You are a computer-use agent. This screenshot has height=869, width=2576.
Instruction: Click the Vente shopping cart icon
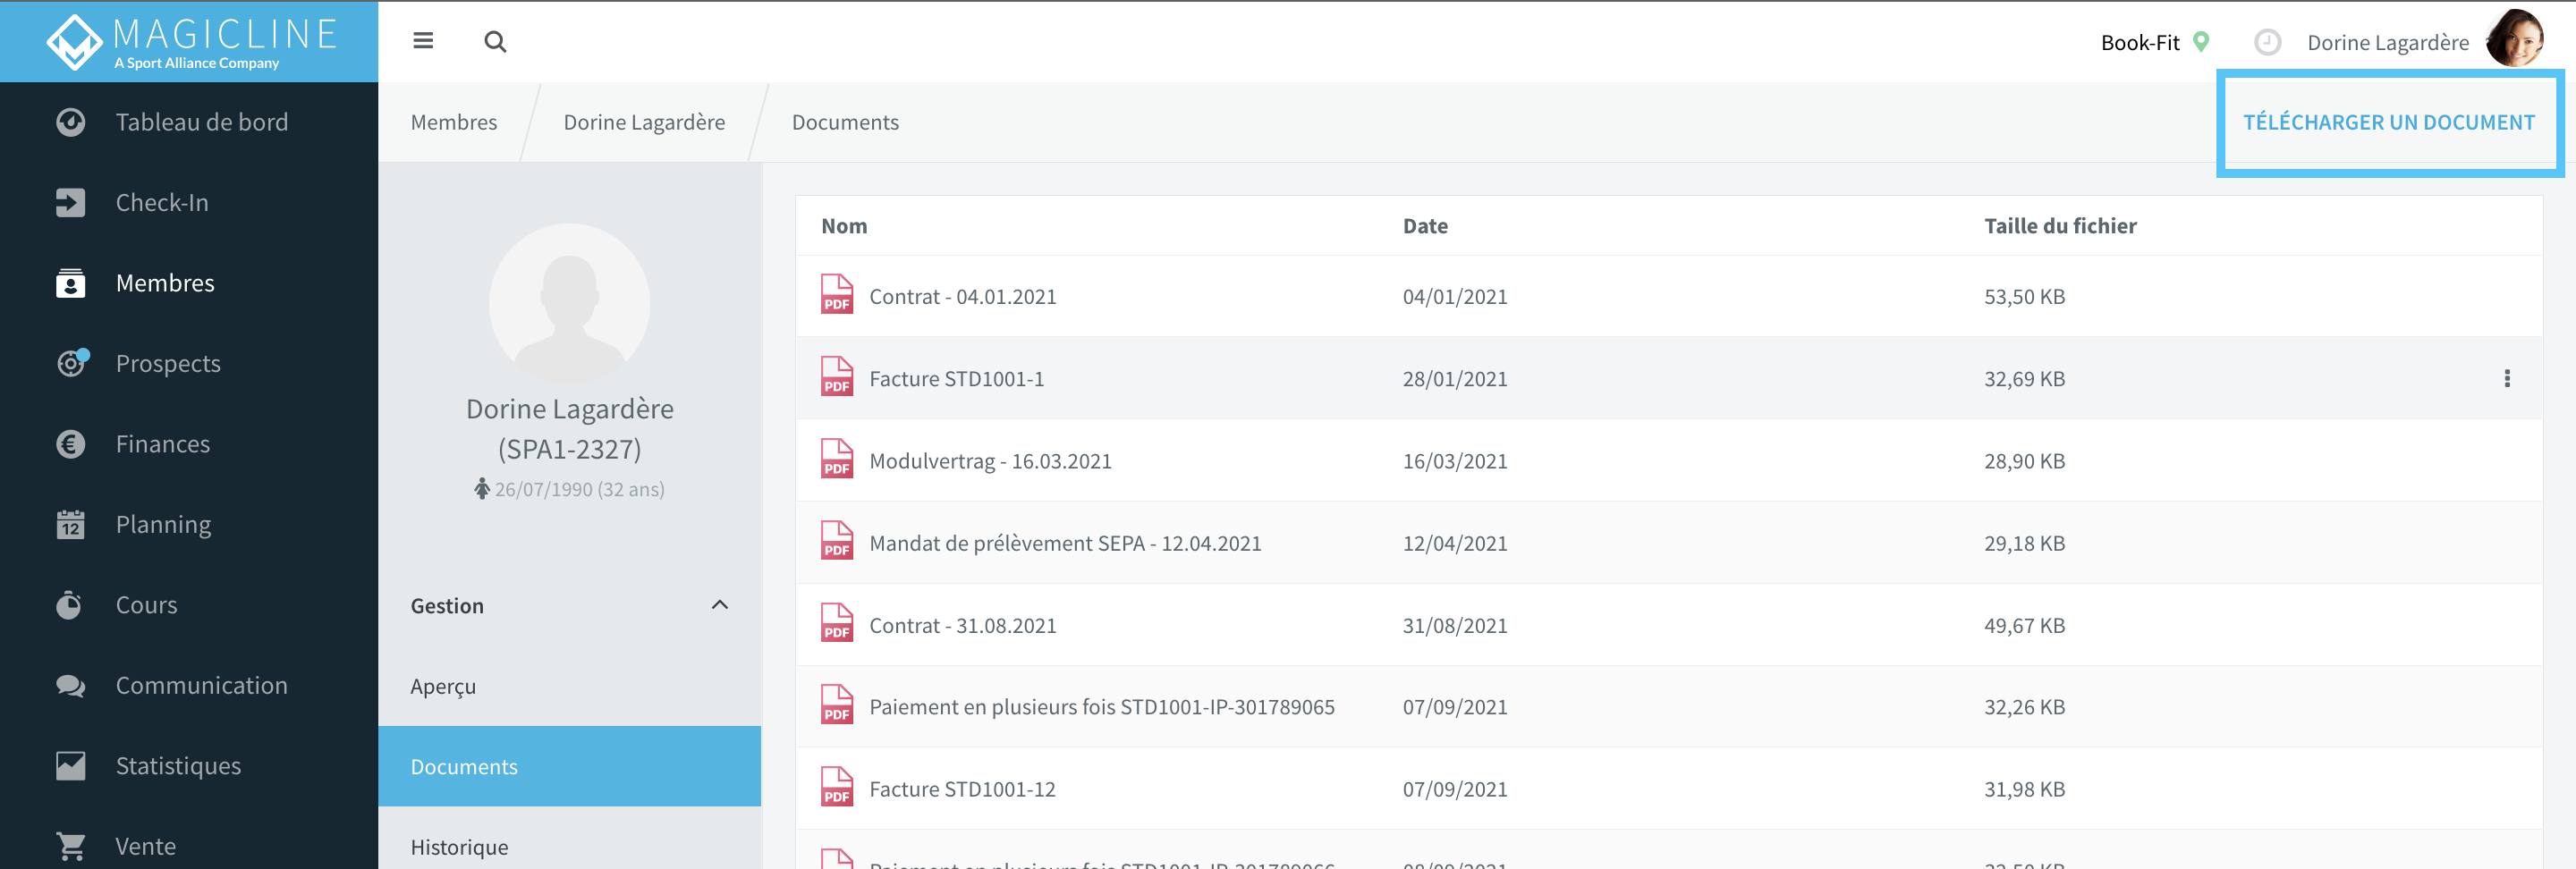click(x=71, y=846)
